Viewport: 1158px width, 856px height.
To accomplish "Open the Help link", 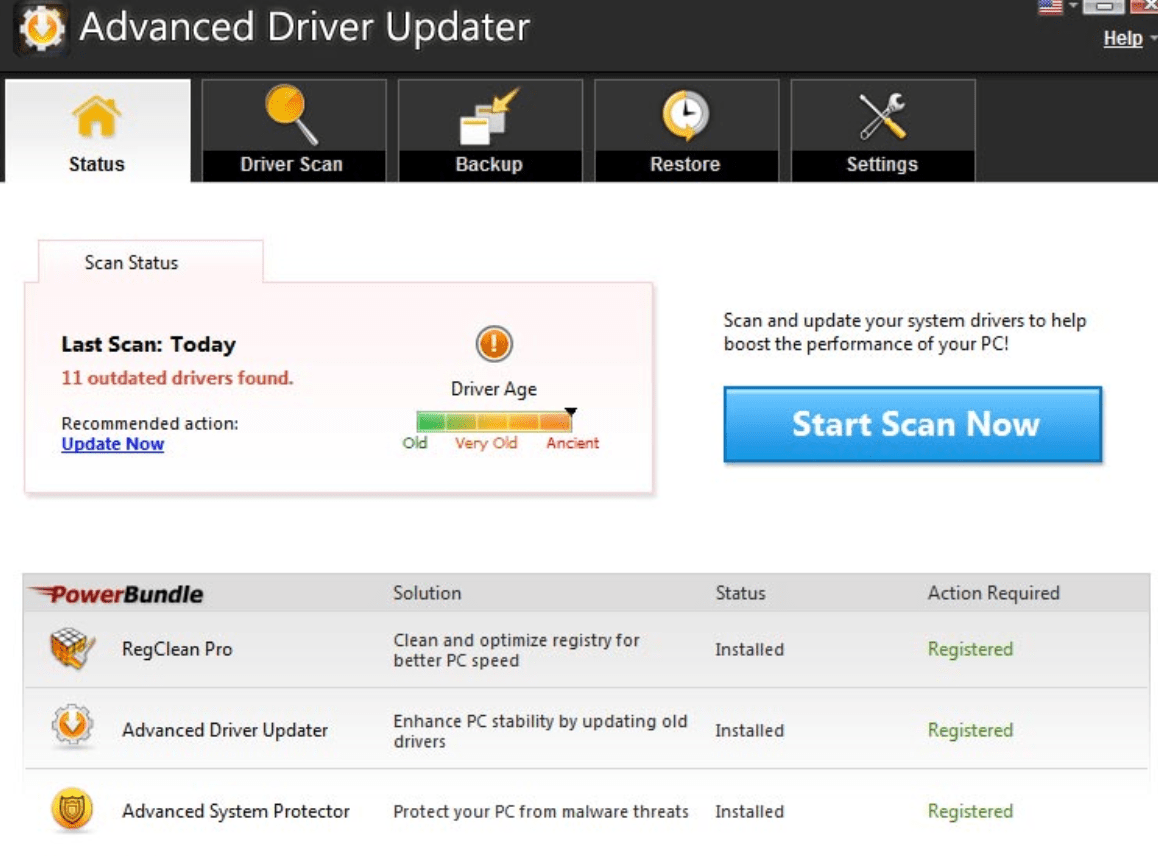I will point(1122,39).
